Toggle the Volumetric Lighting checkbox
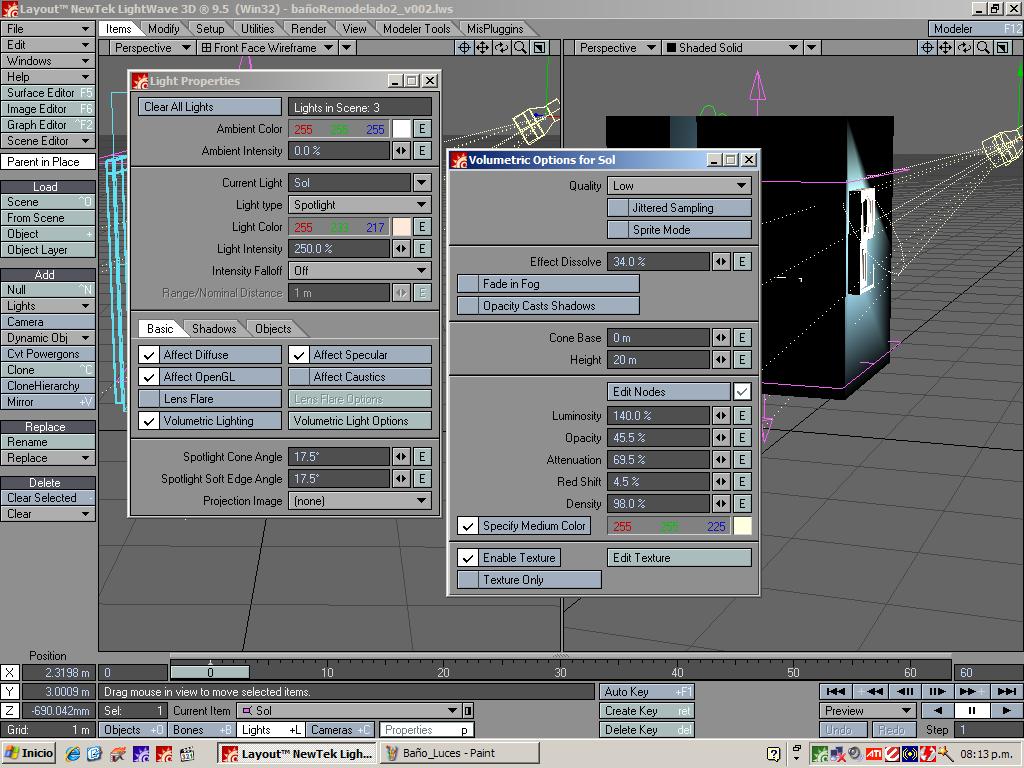Image resolution: width=1024 pixels, height=768 pixels. tap(149, 421)
